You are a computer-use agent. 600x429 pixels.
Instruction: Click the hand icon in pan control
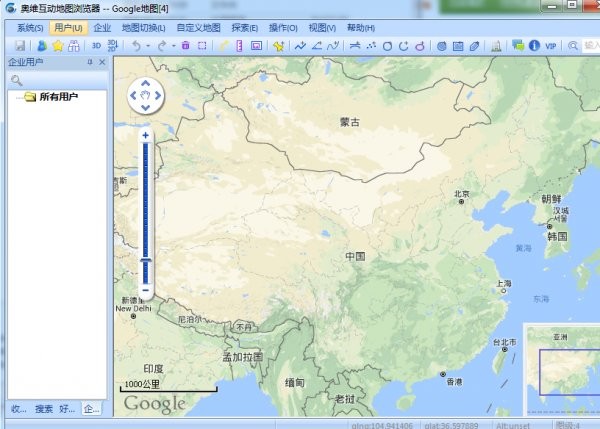(145, 96)
